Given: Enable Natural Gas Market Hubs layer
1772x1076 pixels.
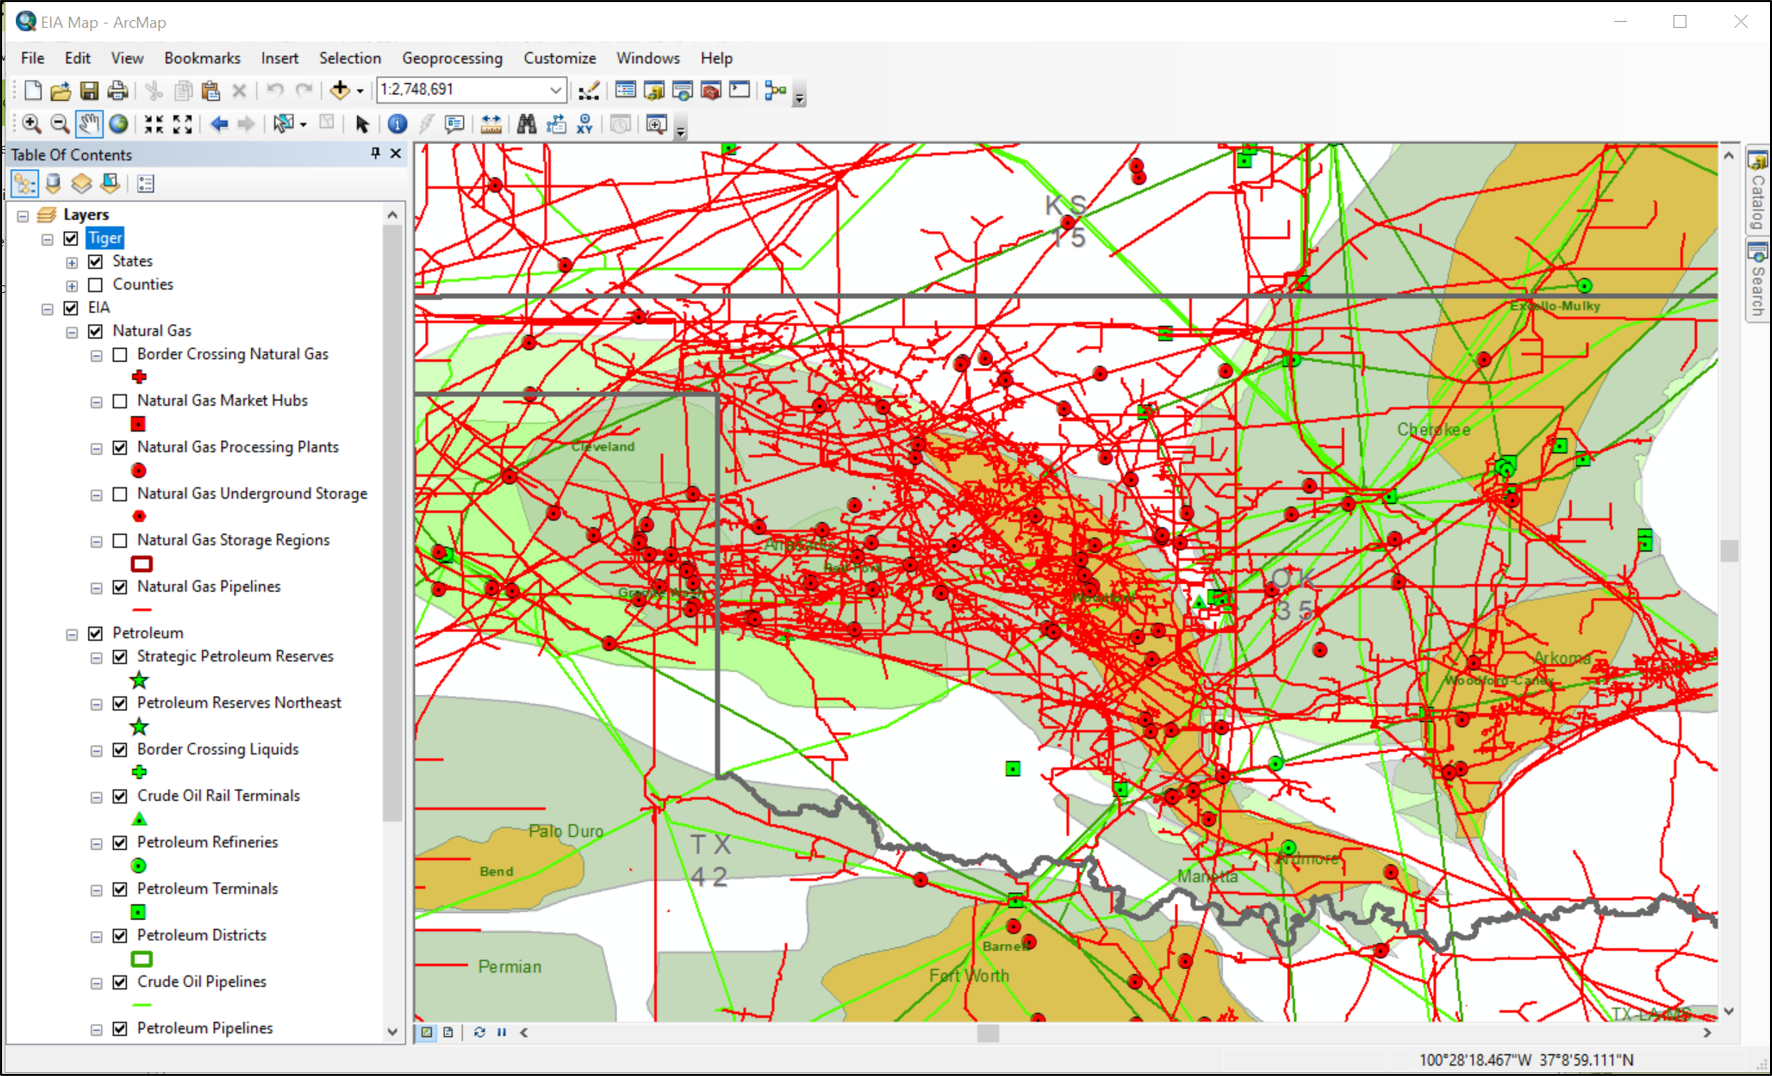Looking at the screenshot, I should (120, 401).
